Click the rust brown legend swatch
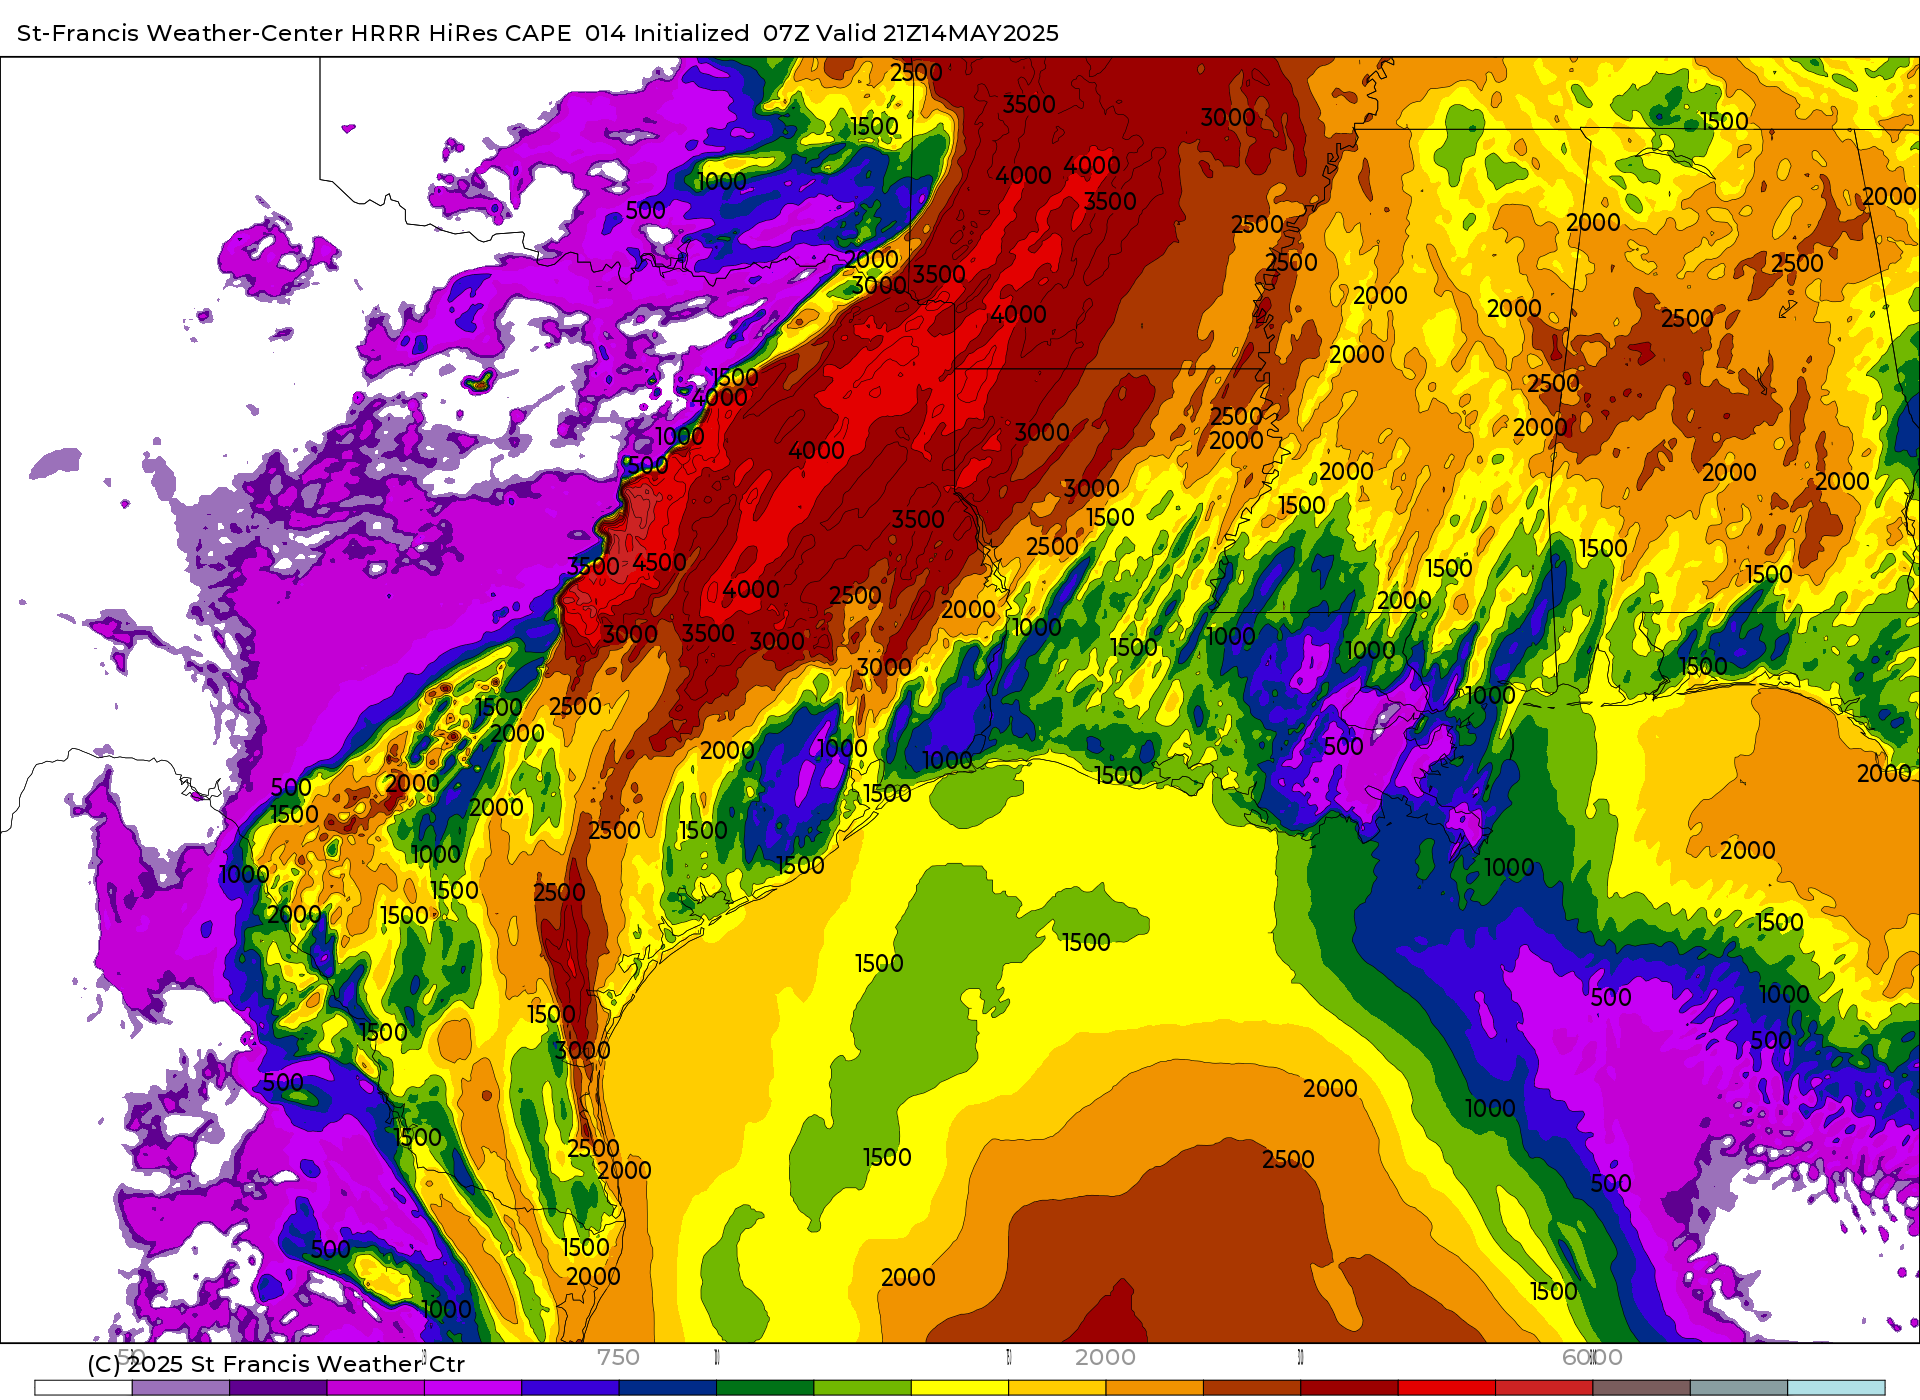The image size is (1920, 1400). [x=1252, y=1388]
